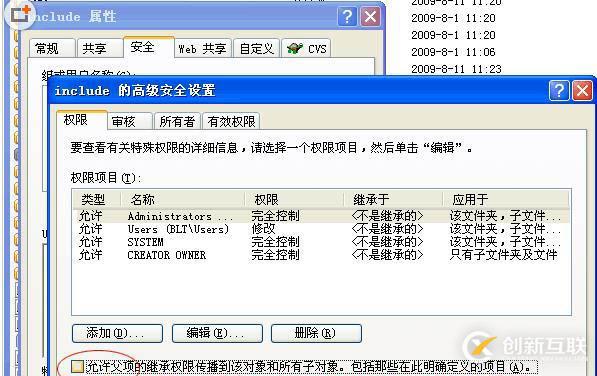597x376 pixels.
Task: Sort permission entries by 类型 column
Action: click(x=97, y=199)
